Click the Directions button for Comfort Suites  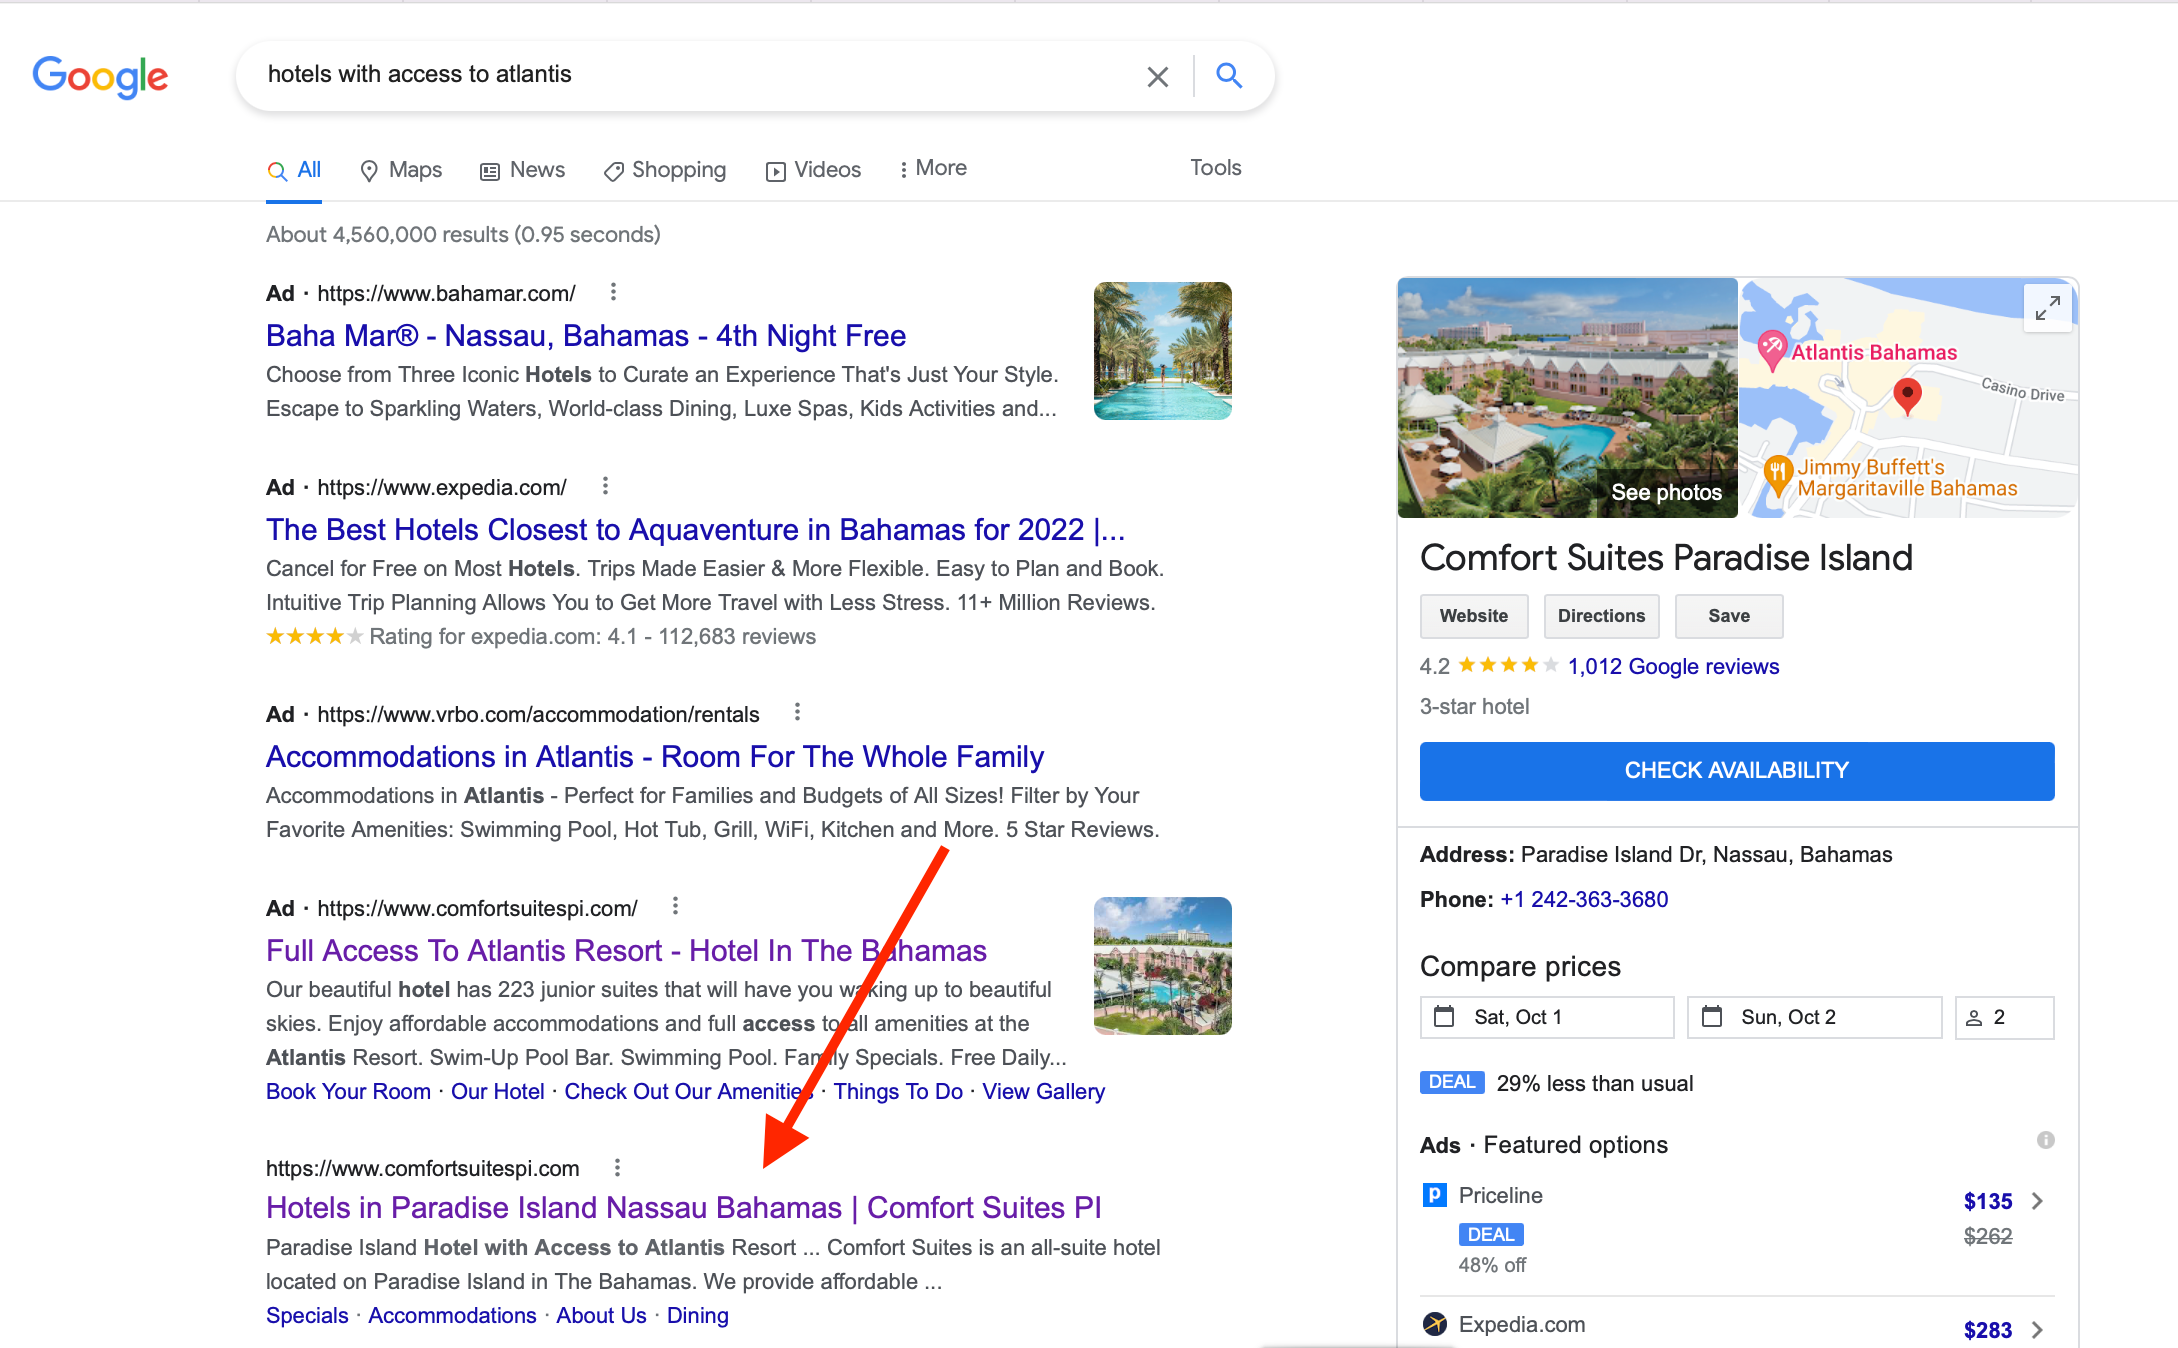pyautogui.click(x=1600, y=616)
